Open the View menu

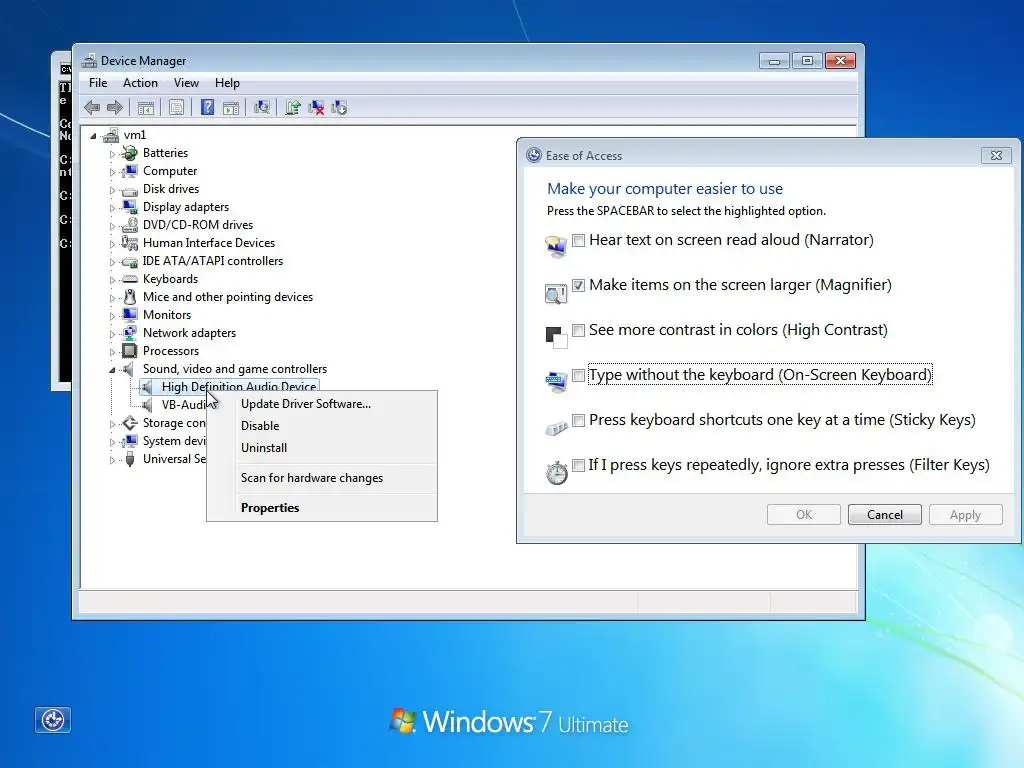pos(186,83)
